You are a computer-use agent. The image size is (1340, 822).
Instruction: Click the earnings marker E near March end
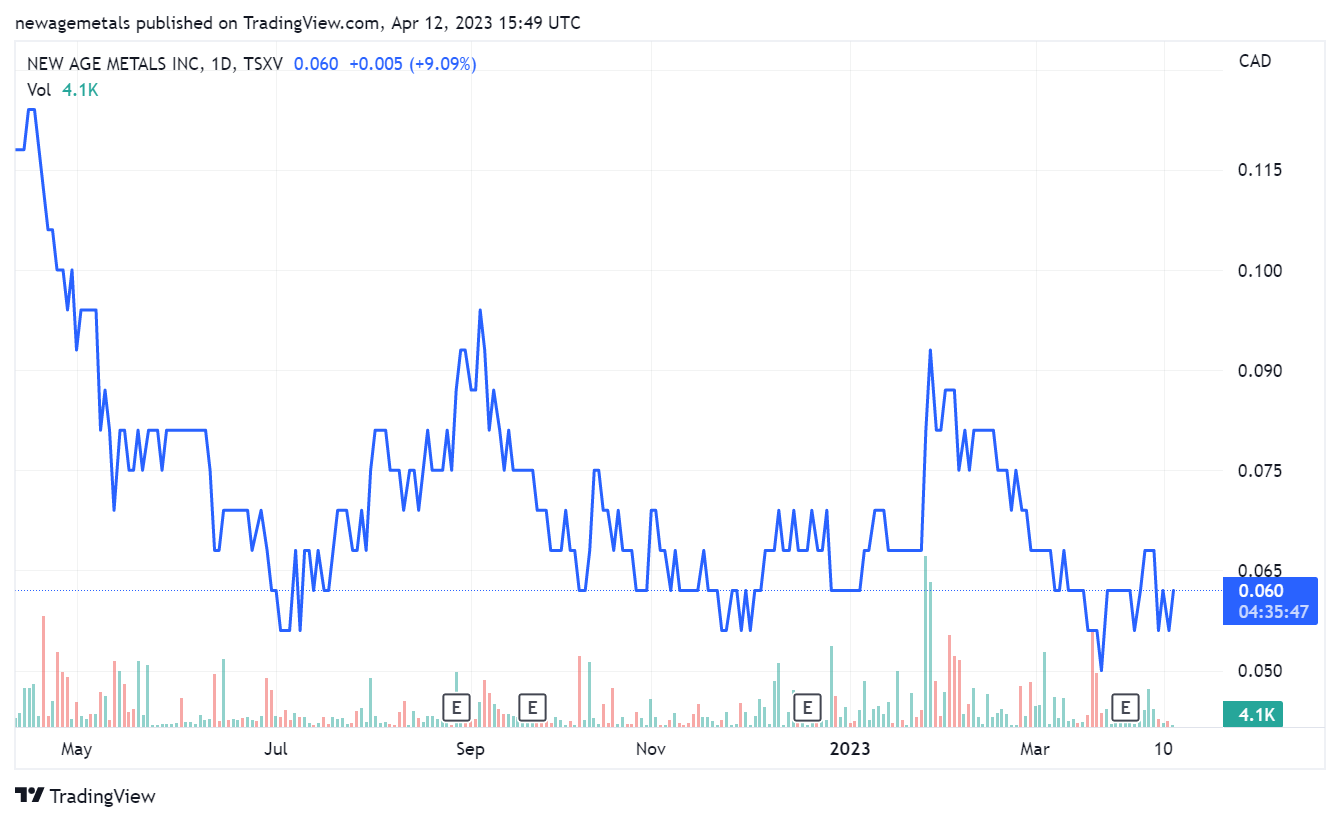pyautogui.click(x=1126, y=707)
